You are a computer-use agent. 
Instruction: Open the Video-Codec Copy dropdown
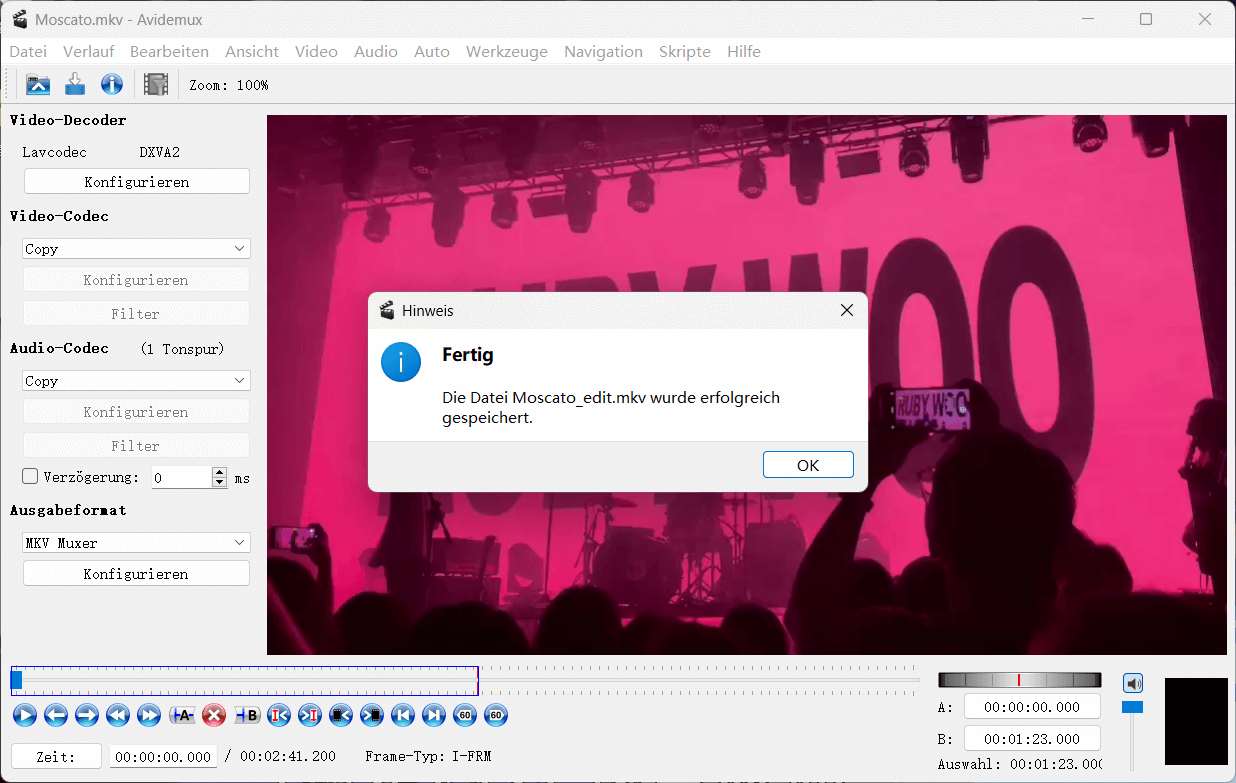(x=136, y=249)
